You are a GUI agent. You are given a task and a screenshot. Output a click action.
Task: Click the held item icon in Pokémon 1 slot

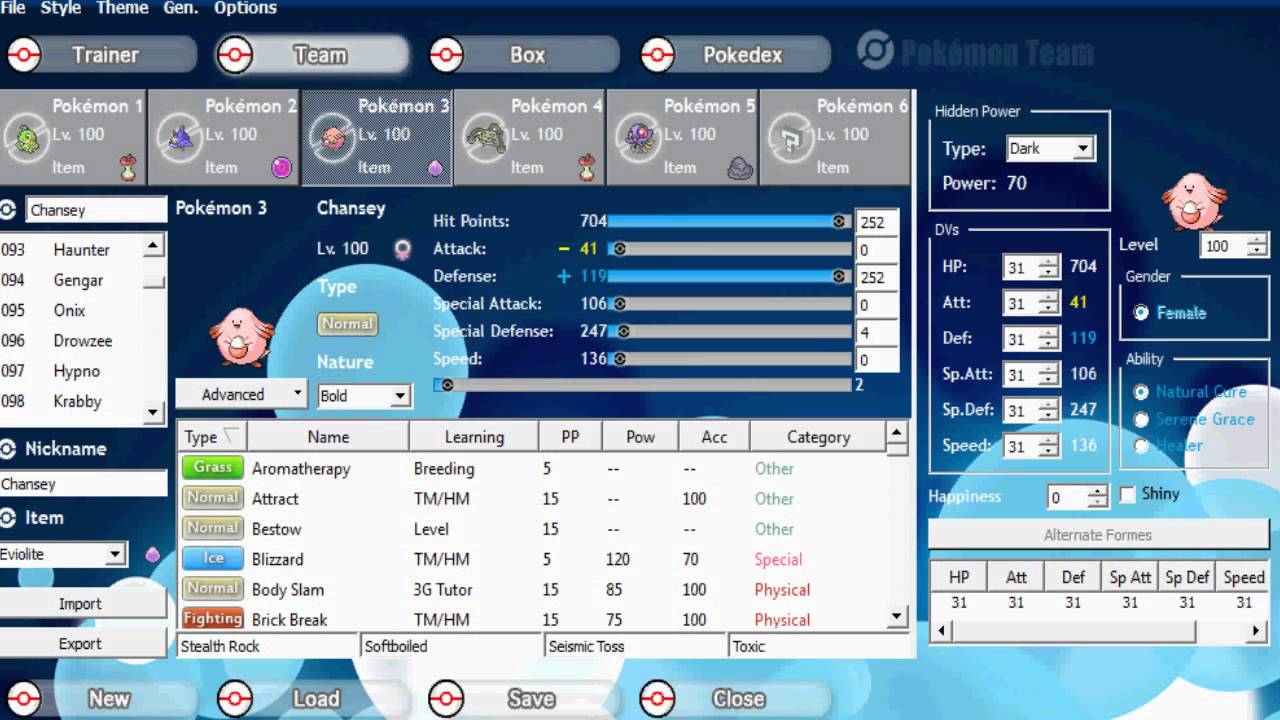(128, 167)
